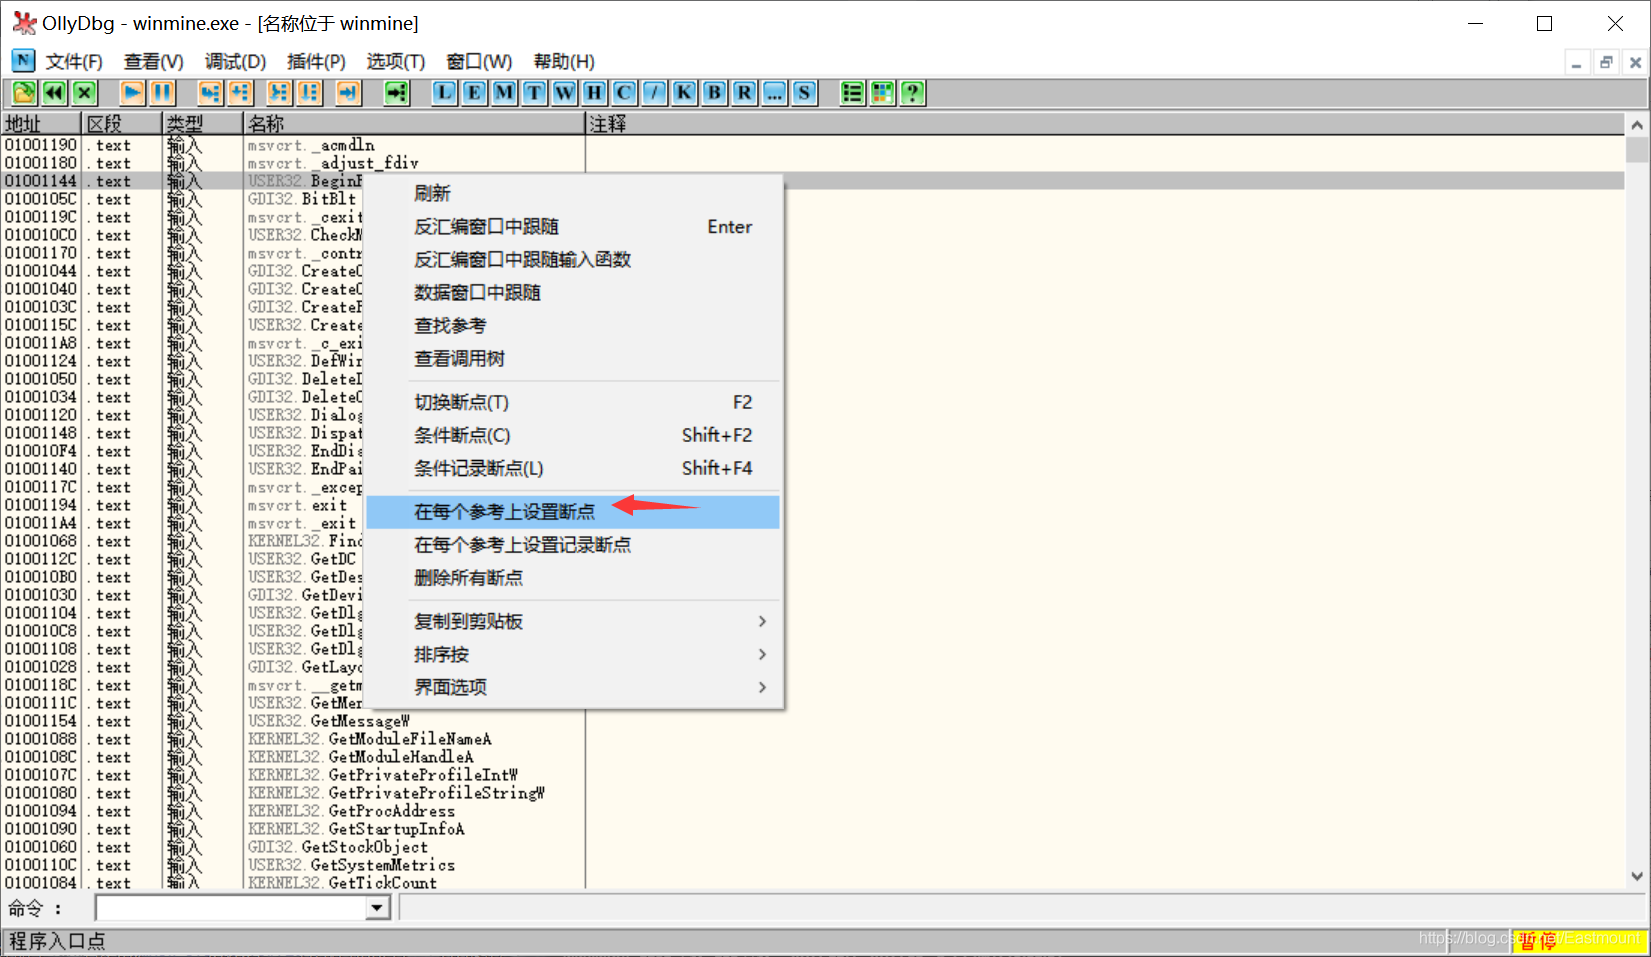
Task: Choose 切换断点(T) menu entry
Action: click(573, 402)
